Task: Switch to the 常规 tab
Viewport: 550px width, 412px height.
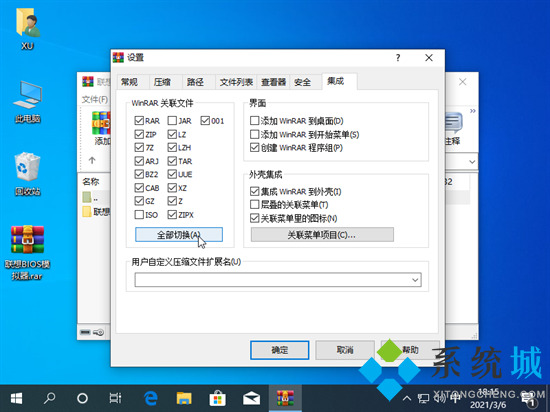Action: click(133, 82)
